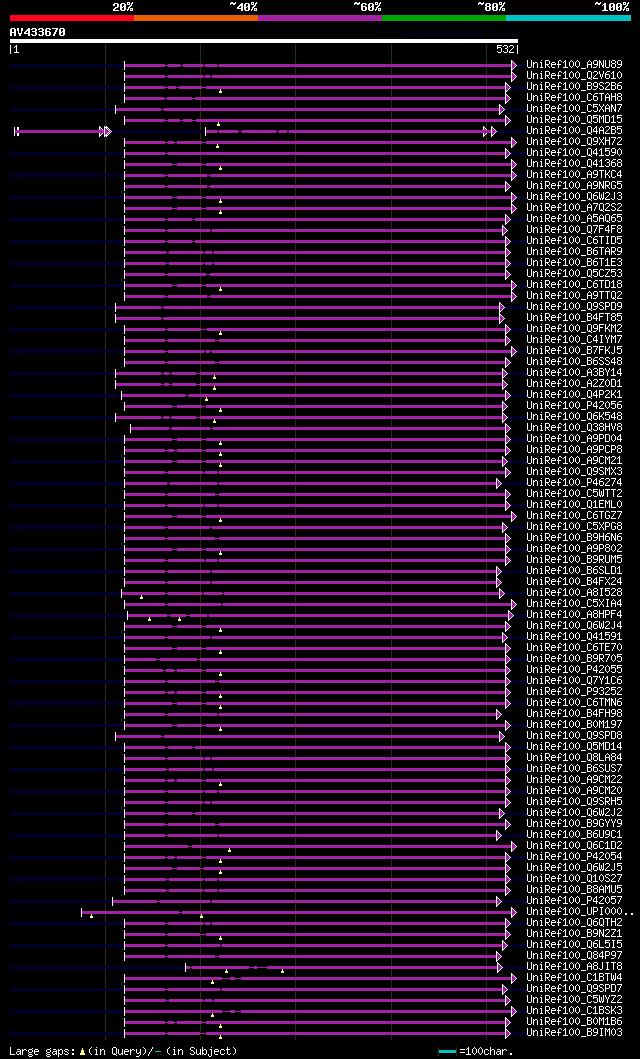Click the label UniRef100_P93252
Screen dimensions: 640x1059
click(x=575, y=692)
